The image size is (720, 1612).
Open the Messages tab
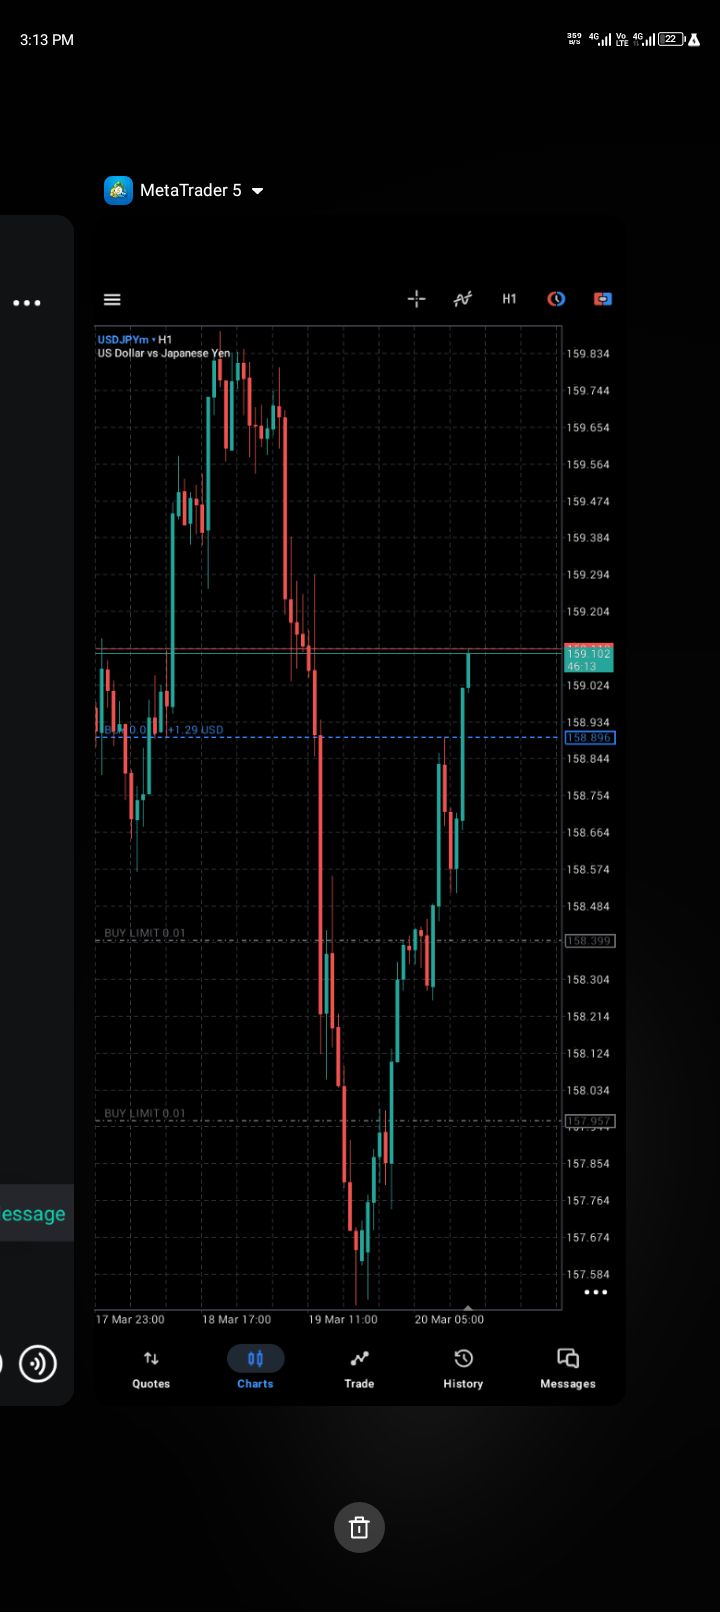coord(567,1368)
